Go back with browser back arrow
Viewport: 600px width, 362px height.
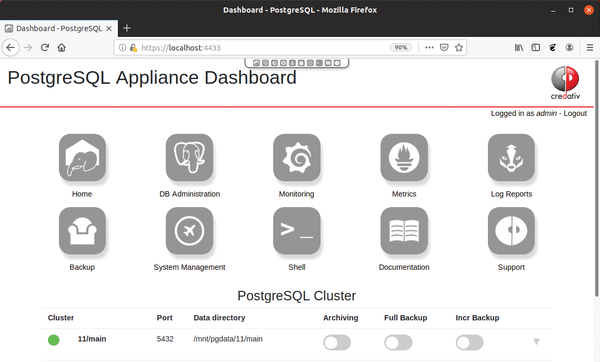(x=11, y=48)
